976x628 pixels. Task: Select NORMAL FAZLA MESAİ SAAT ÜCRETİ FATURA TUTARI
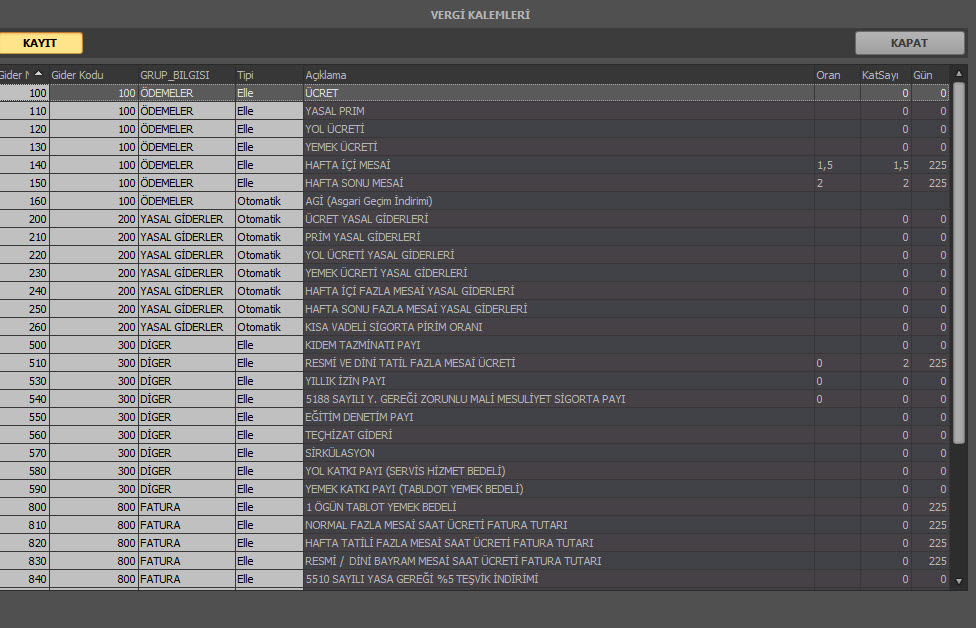558,526
